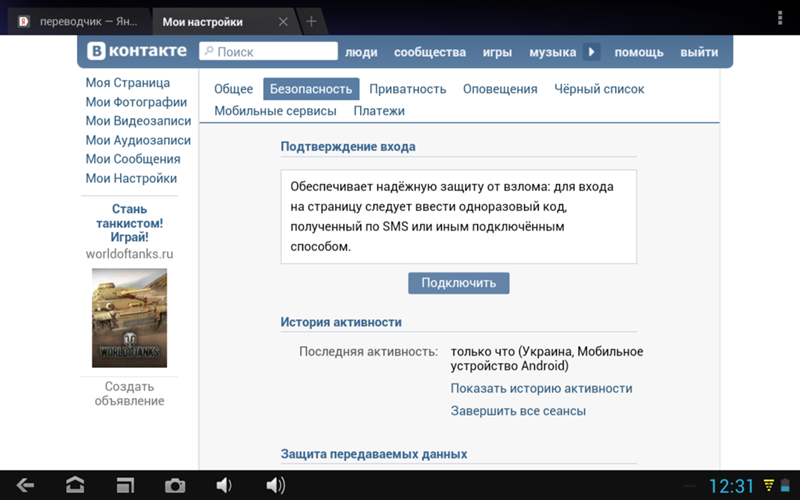This screenshot has width=800, height=500.
Task: Close the Мои настройки tab
Action: (284, 21)
